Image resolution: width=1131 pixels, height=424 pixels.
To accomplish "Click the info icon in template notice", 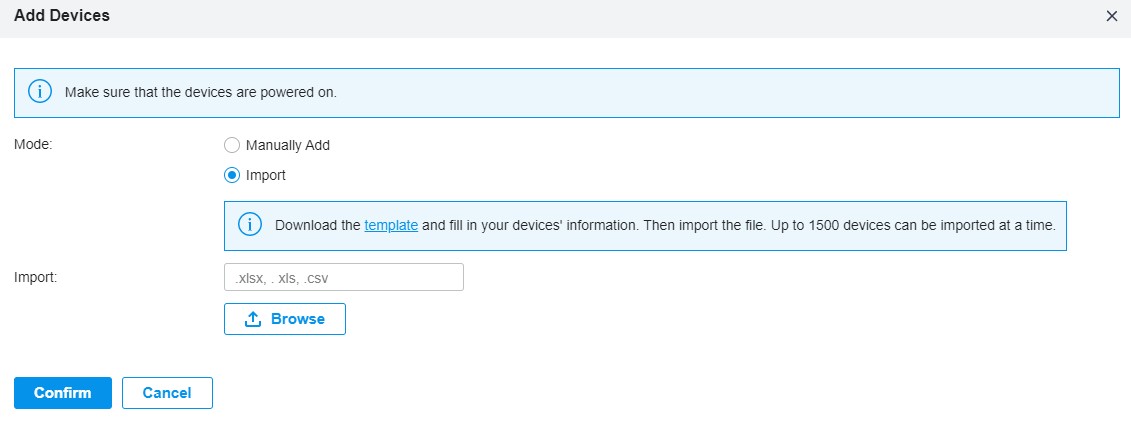I will click(x=250, y=225).
